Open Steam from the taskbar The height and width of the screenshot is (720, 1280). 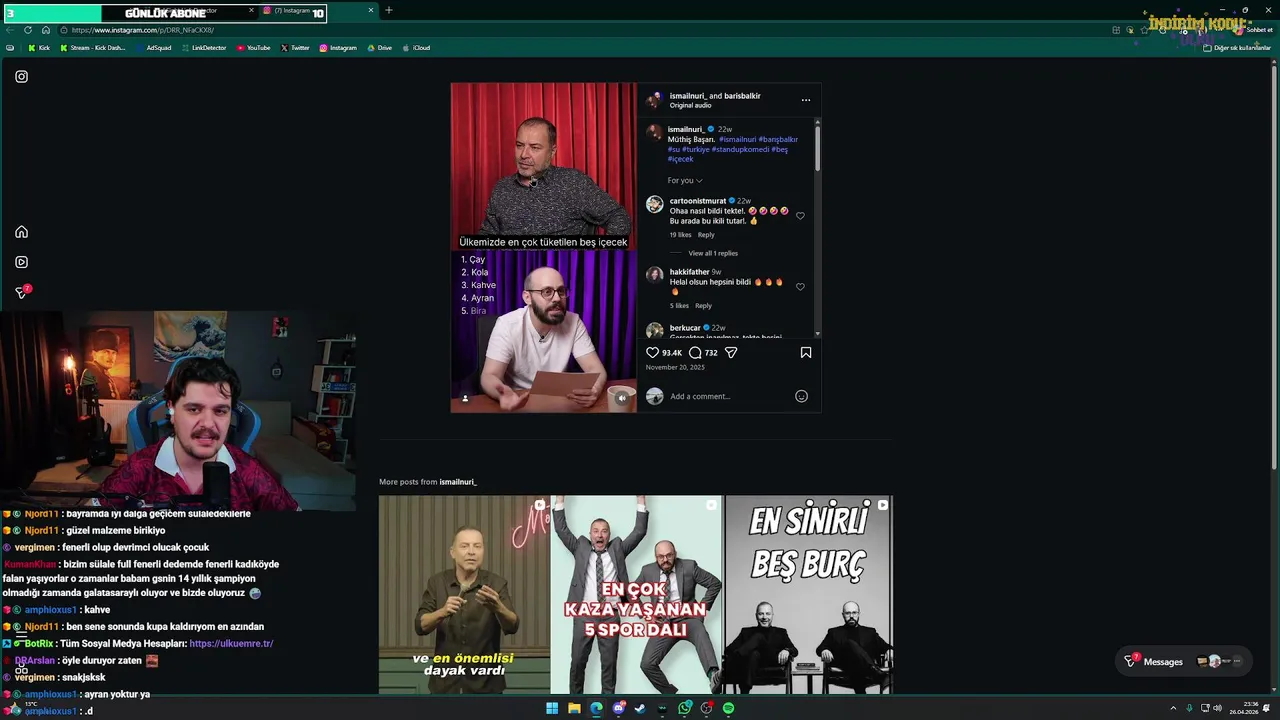pyautogui.click(x=640, y=708)
